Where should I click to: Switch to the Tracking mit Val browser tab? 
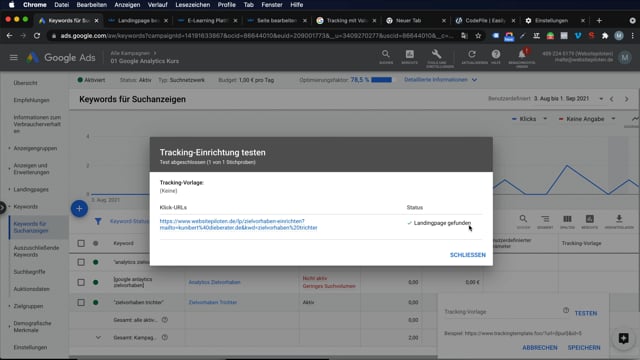(x=347, y=20)
